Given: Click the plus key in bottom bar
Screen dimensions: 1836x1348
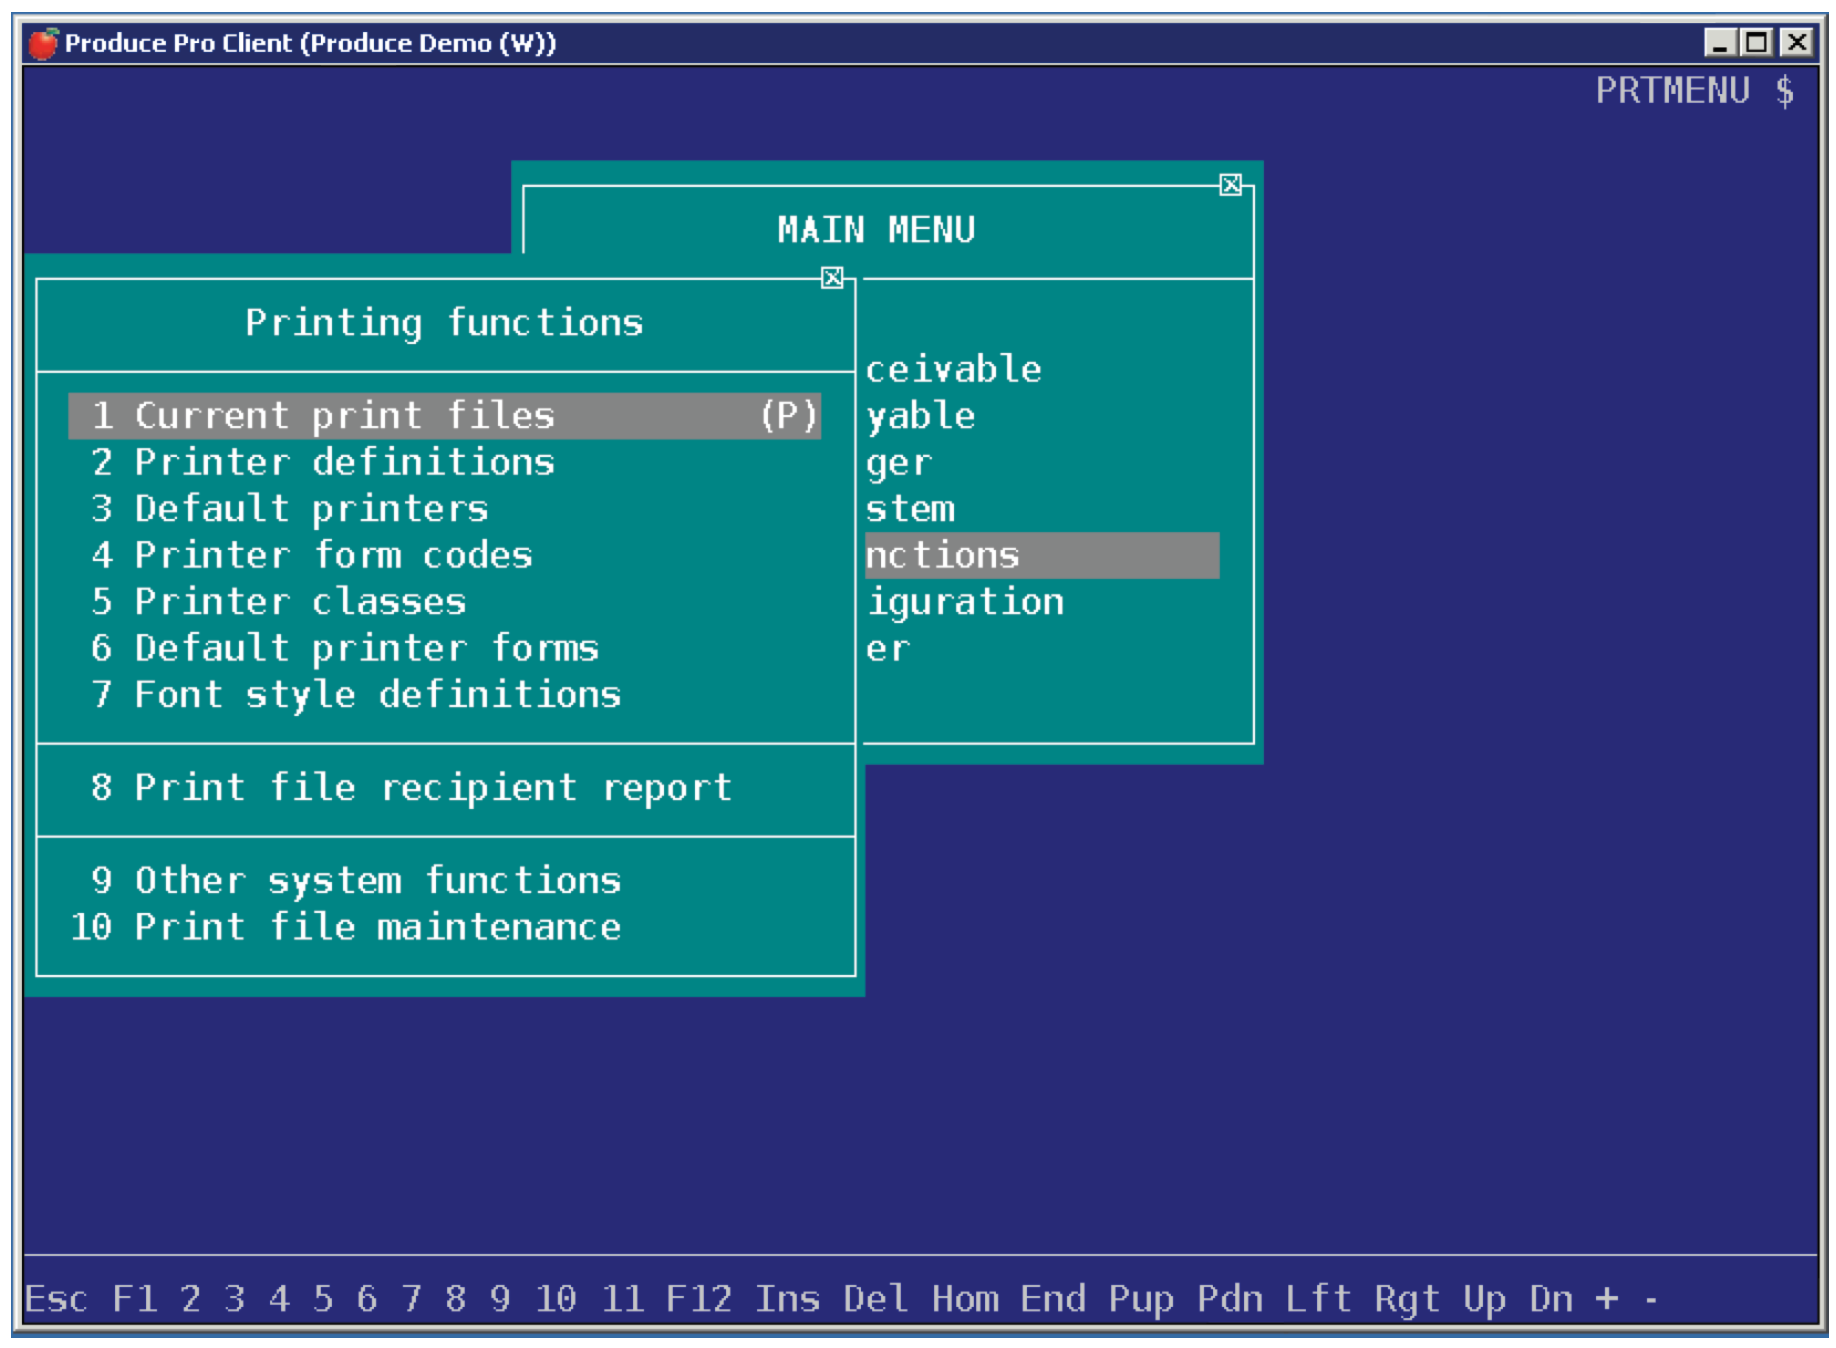Looking at the screenshot, I should click(1607, 1299).
